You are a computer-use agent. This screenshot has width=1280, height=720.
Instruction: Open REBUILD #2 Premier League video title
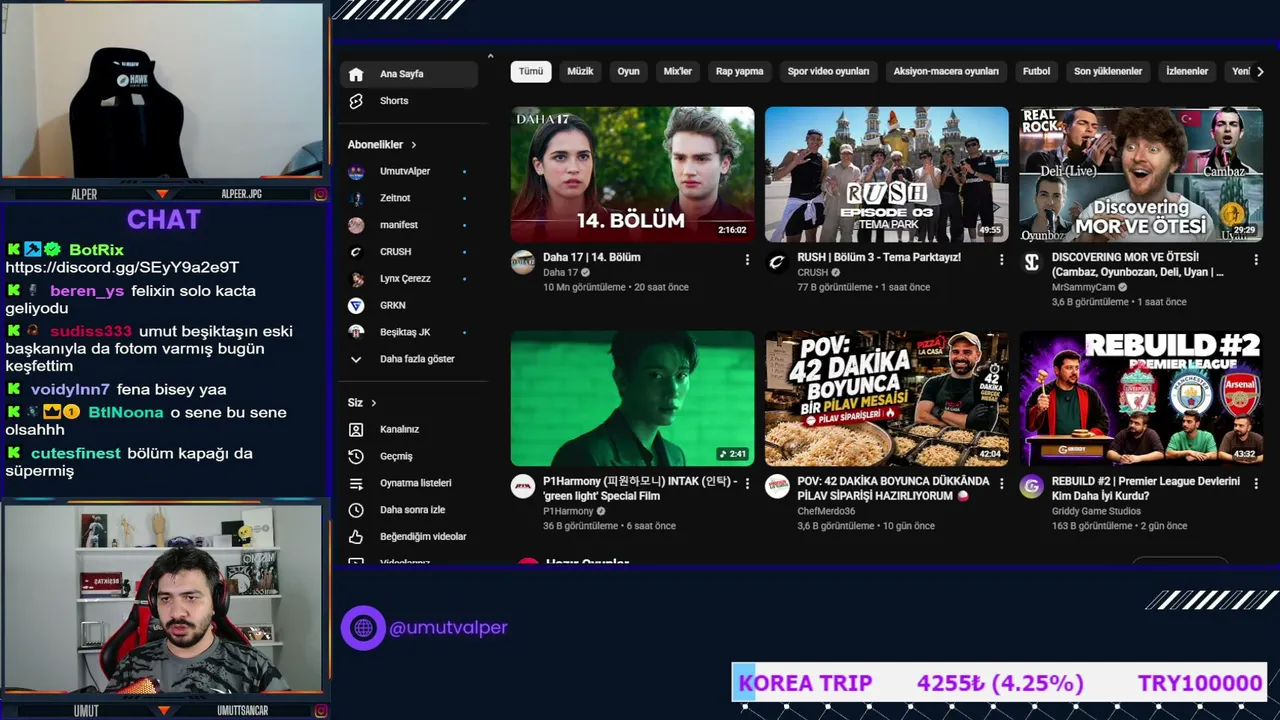coord(1146,488)
